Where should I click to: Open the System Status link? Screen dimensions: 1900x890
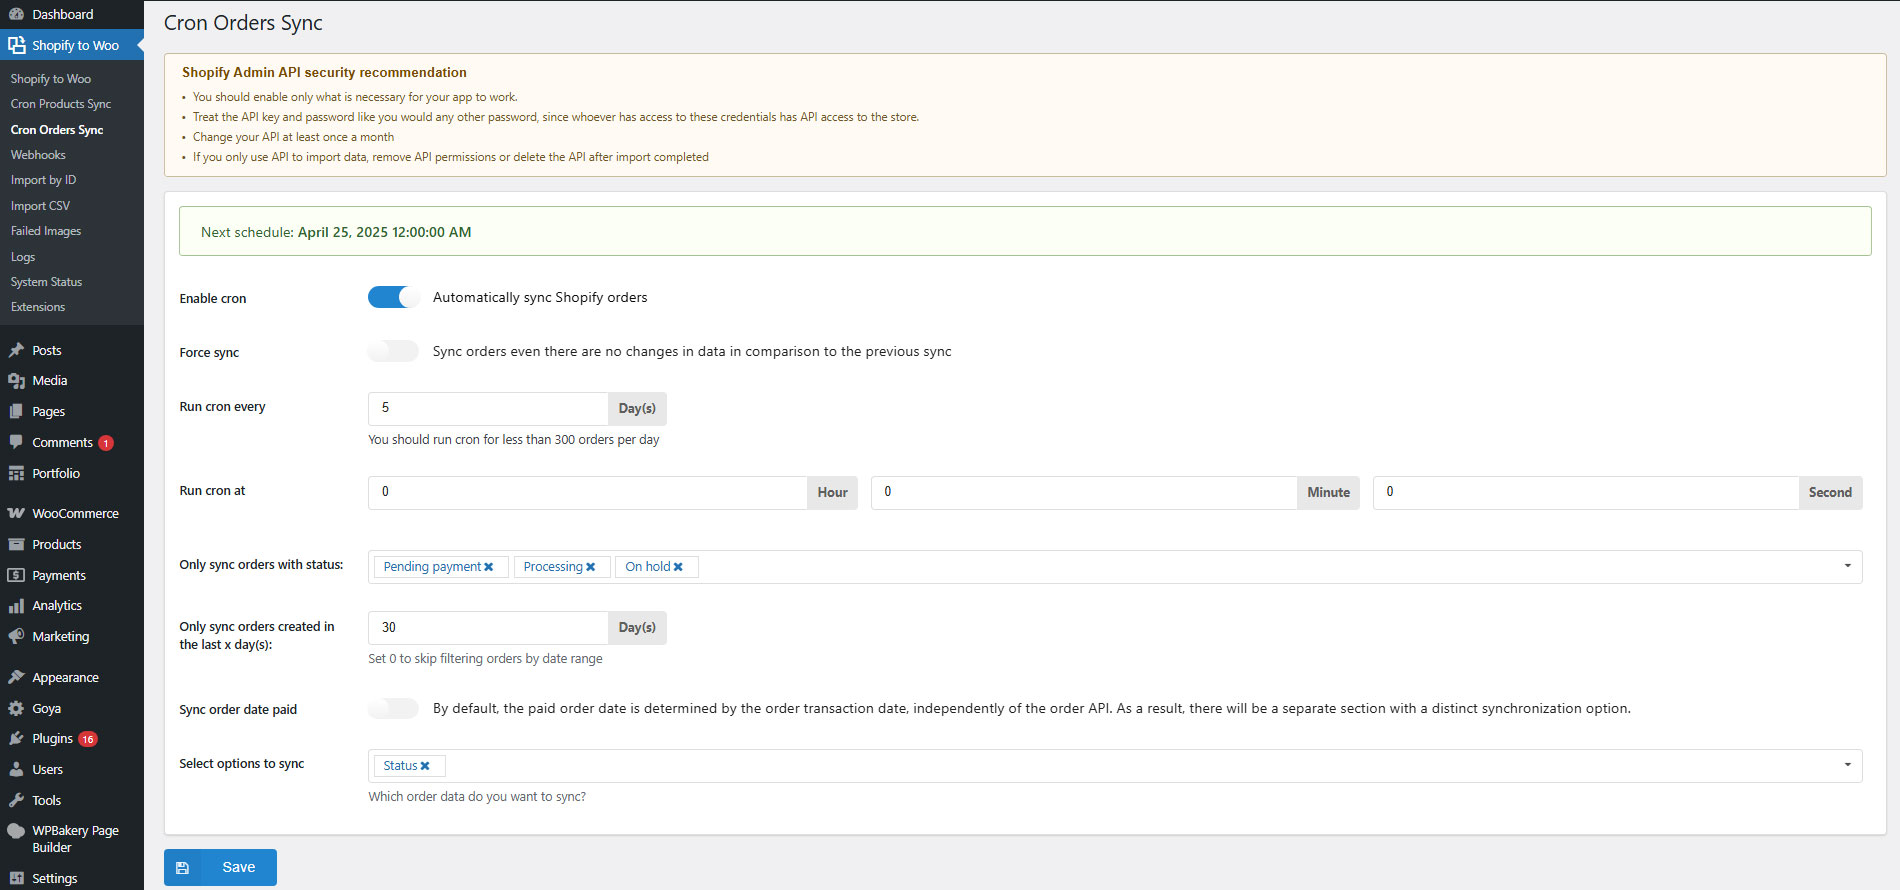(x=46, y=282)
